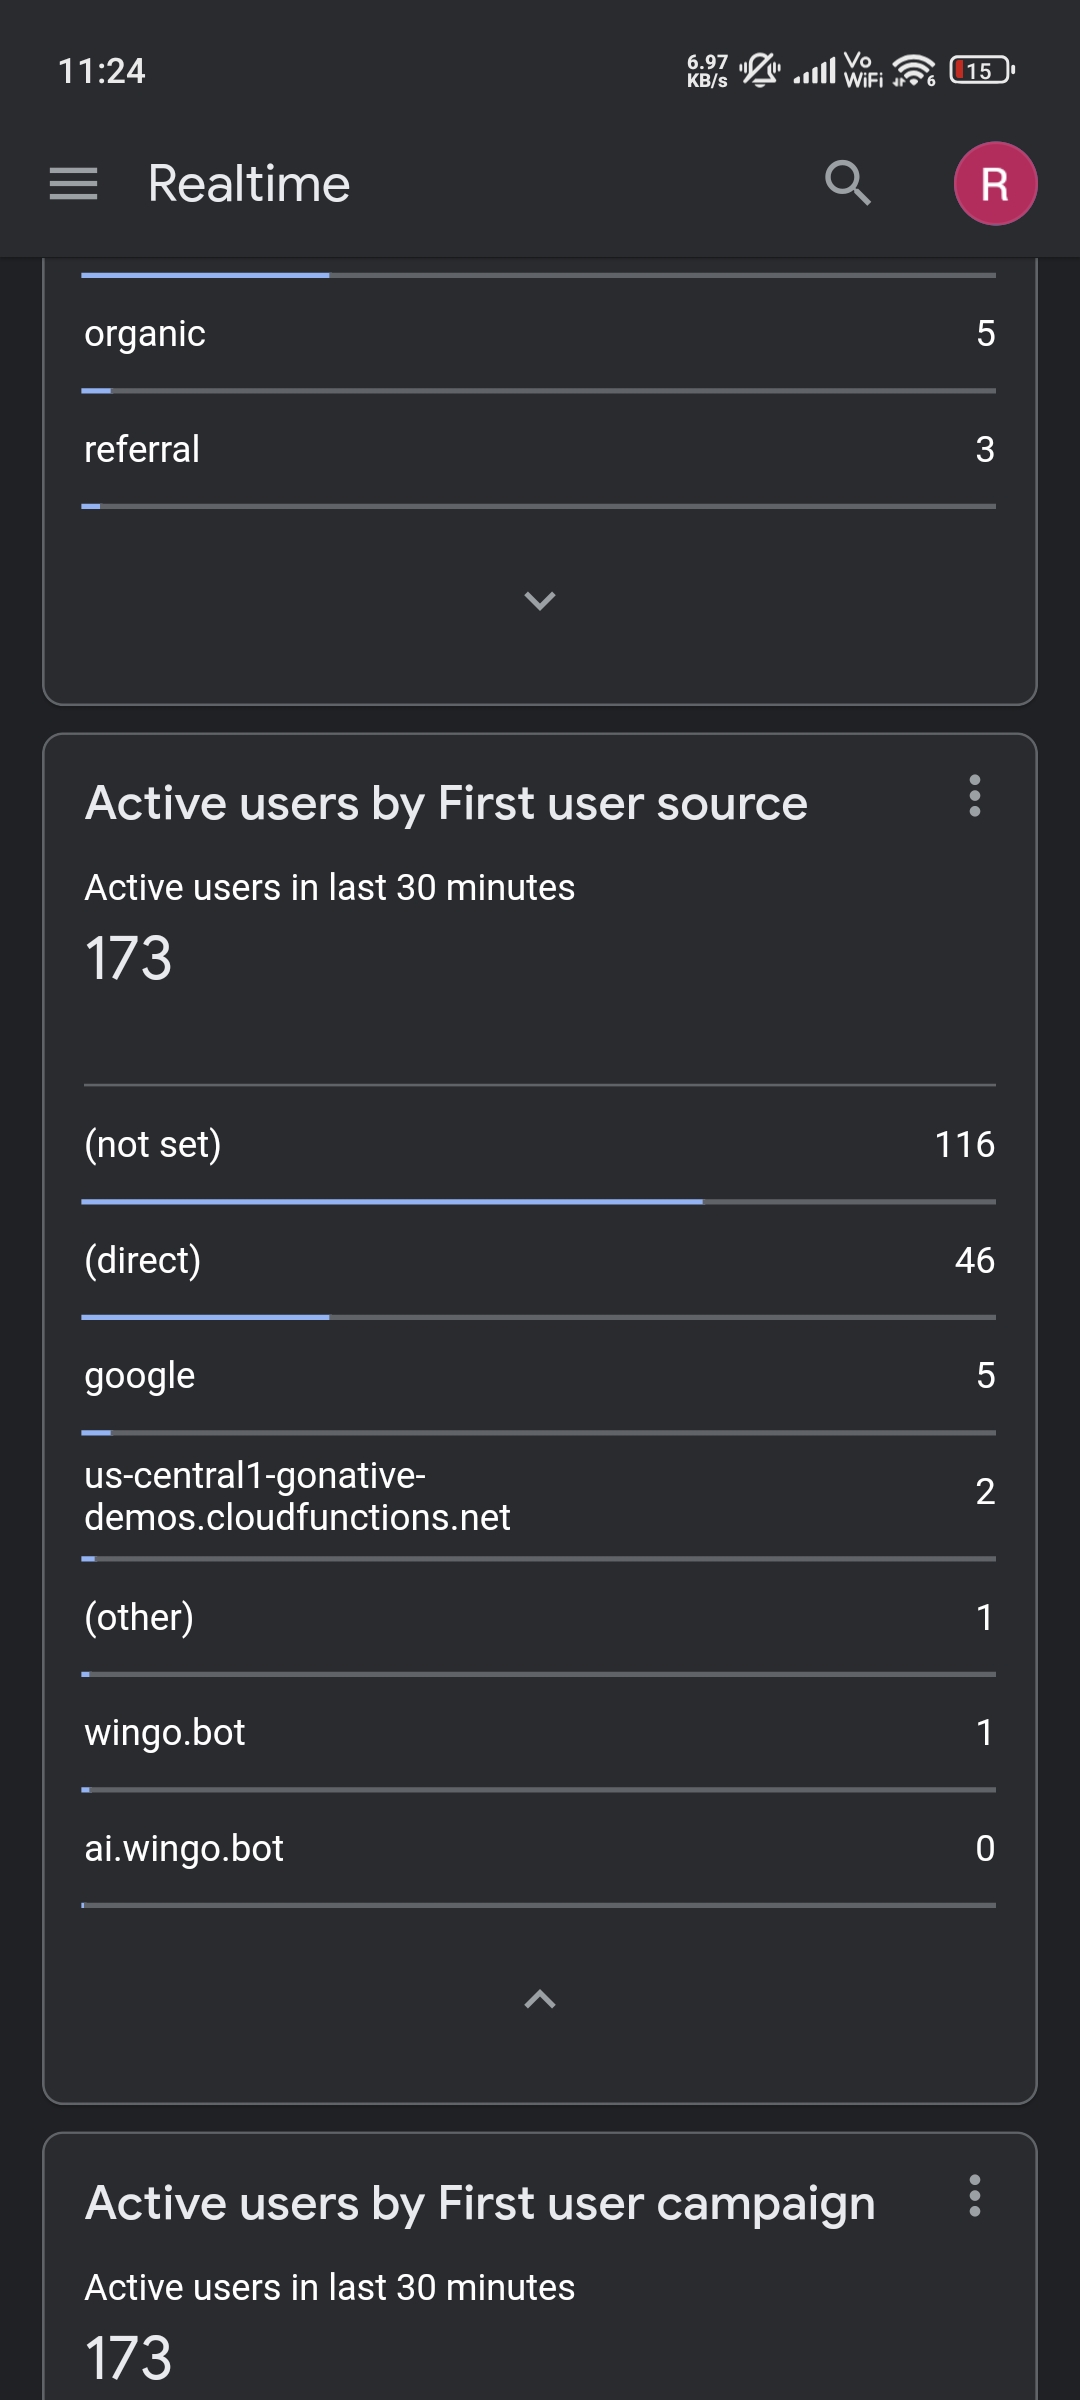Viewport: 1080px width, 2400px height.
Task: Select the referral row
Action: click(x=540, y=450)
